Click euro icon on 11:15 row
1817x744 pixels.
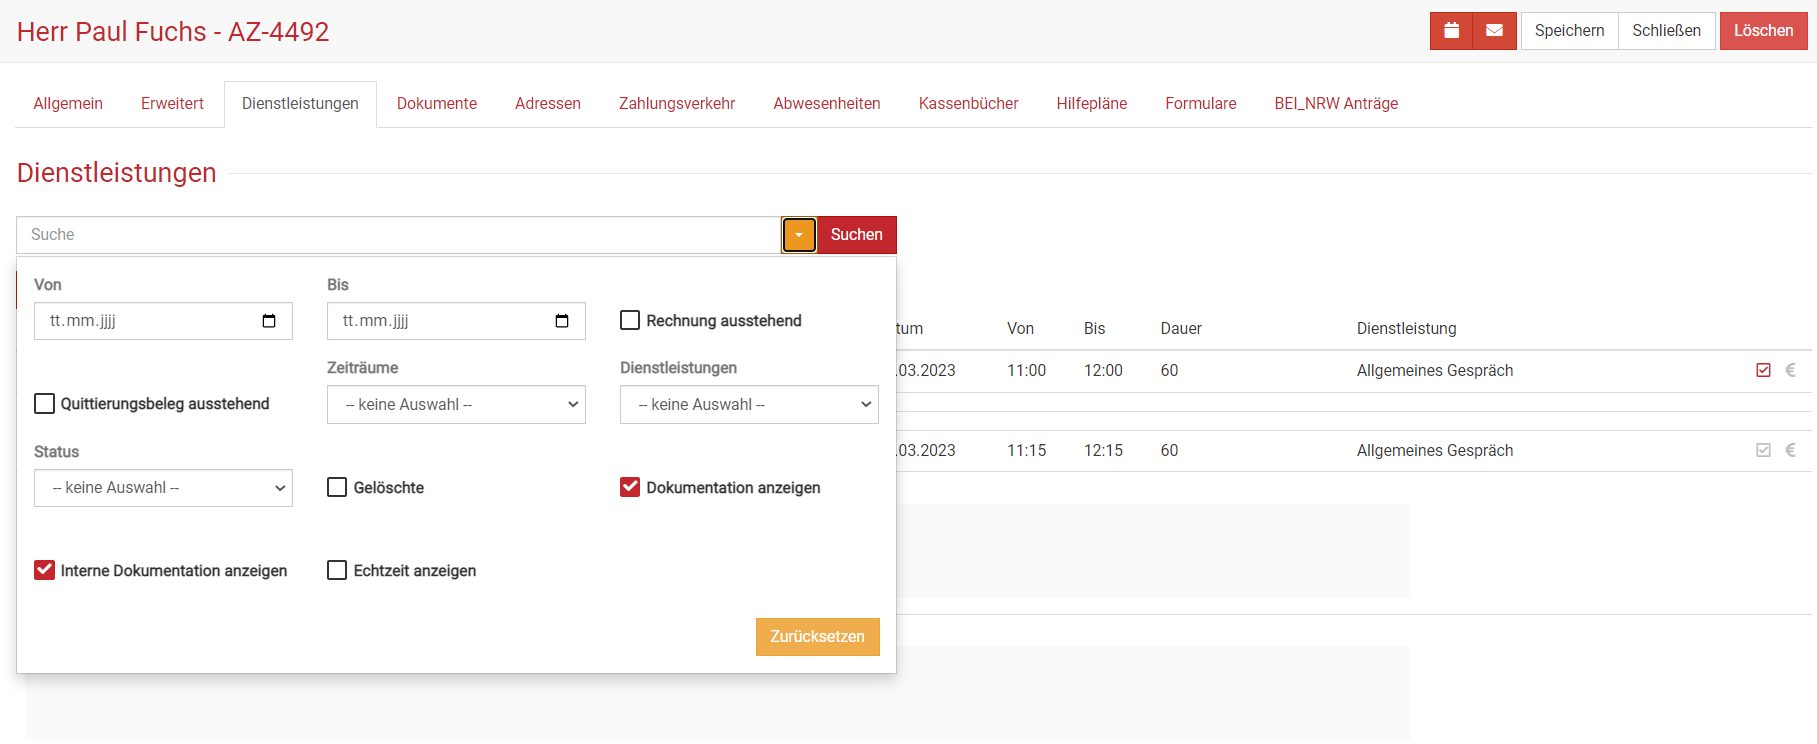pyautogui.click(x=1791, y=450)
